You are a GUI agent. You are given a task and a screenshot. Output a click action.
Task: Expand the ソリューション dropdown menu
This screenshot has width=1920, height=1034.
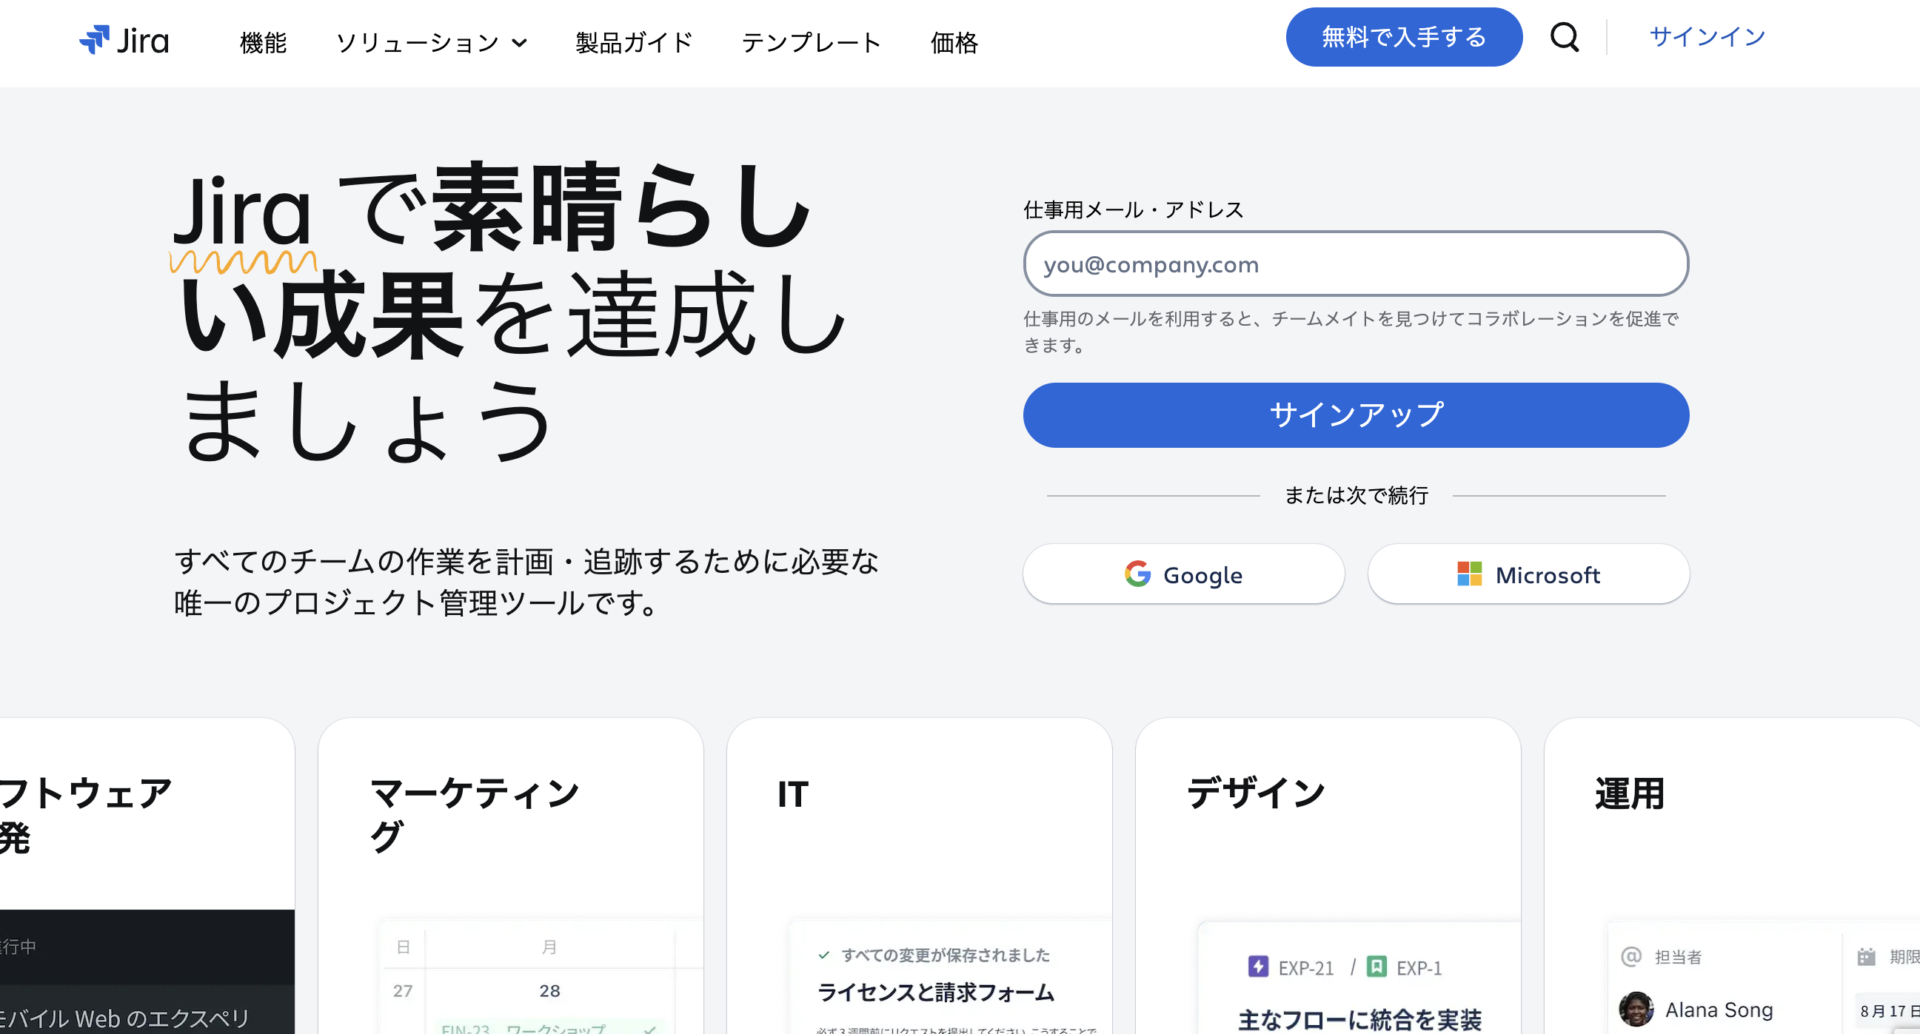pyautogui.click(x=431, y=43)
